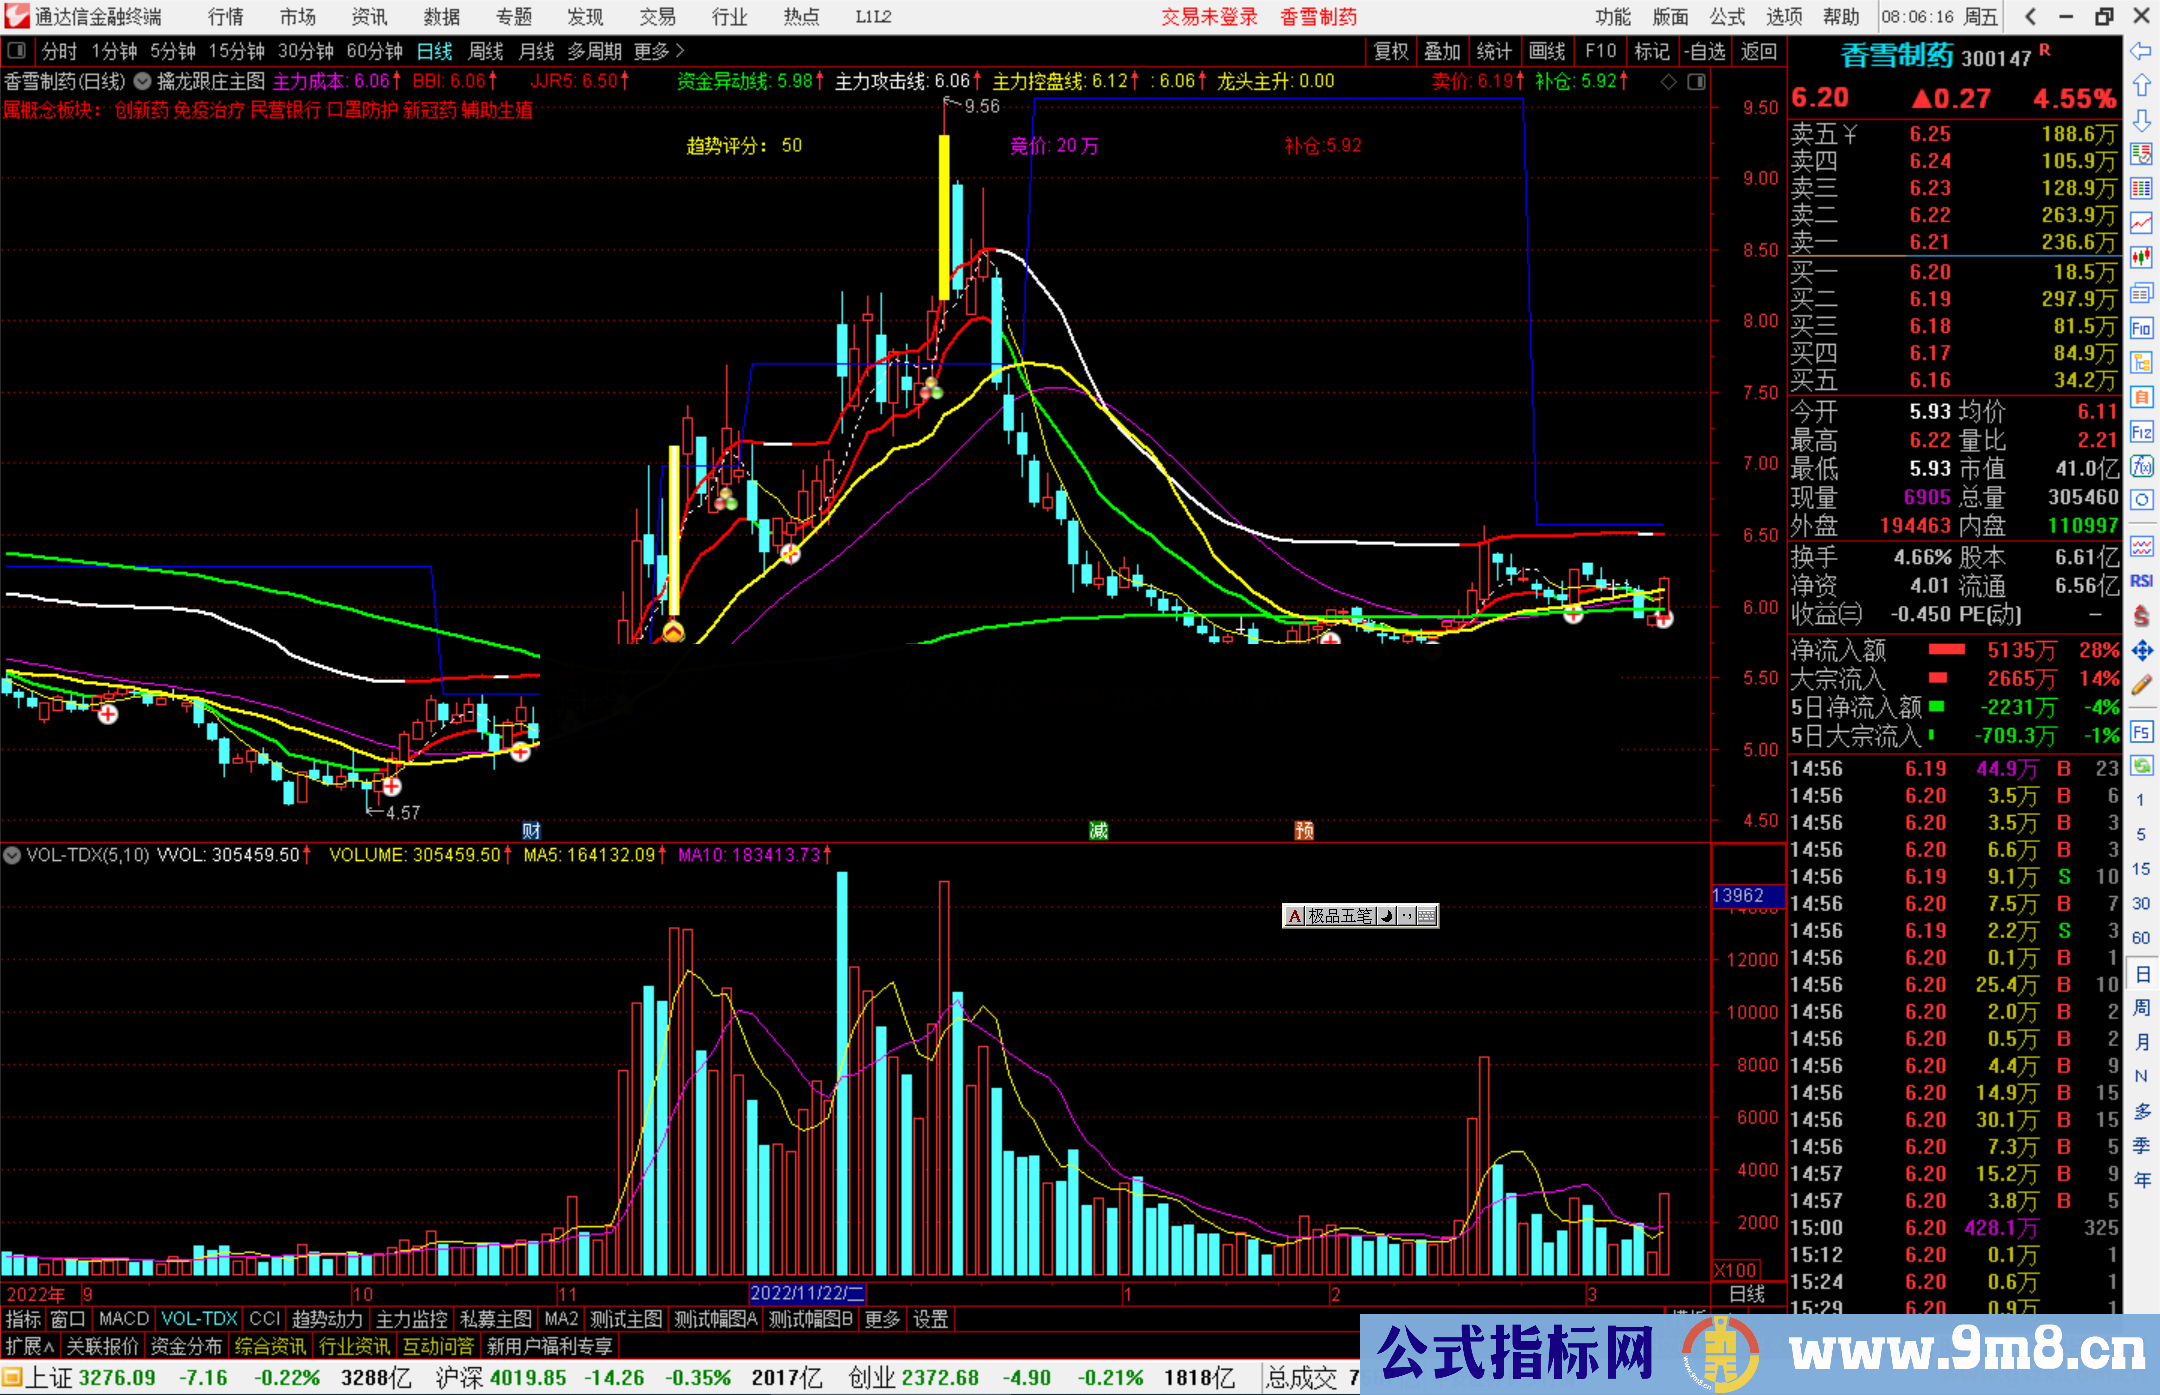Open the F10 company info sidebar icon
The height and width of the screenshot is (1395, 2160).
coord(2141,328)
